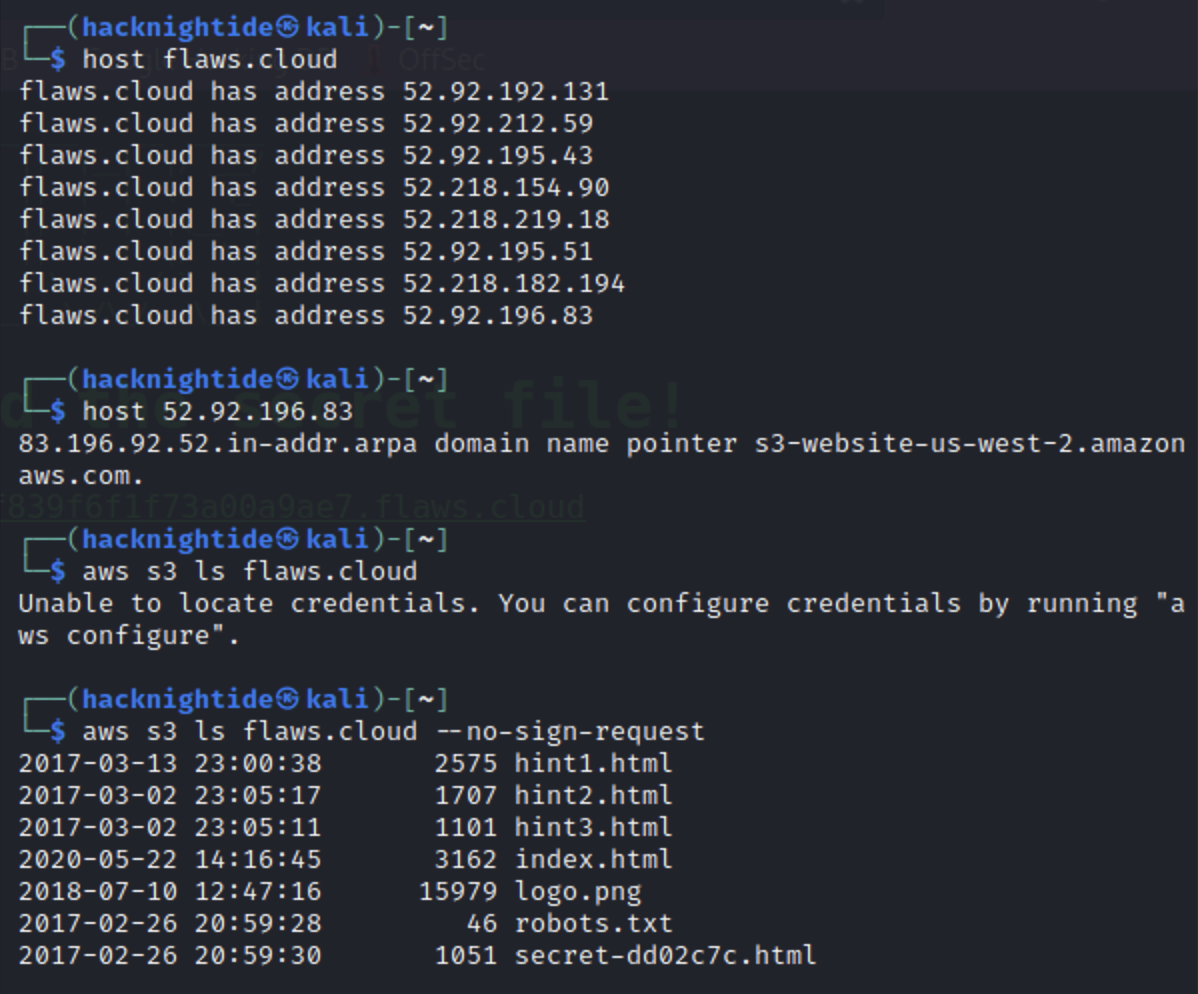The image size is (1198, 994).
Task: Select IP address 52.218.219.18
Action: (x=505, y=220)
